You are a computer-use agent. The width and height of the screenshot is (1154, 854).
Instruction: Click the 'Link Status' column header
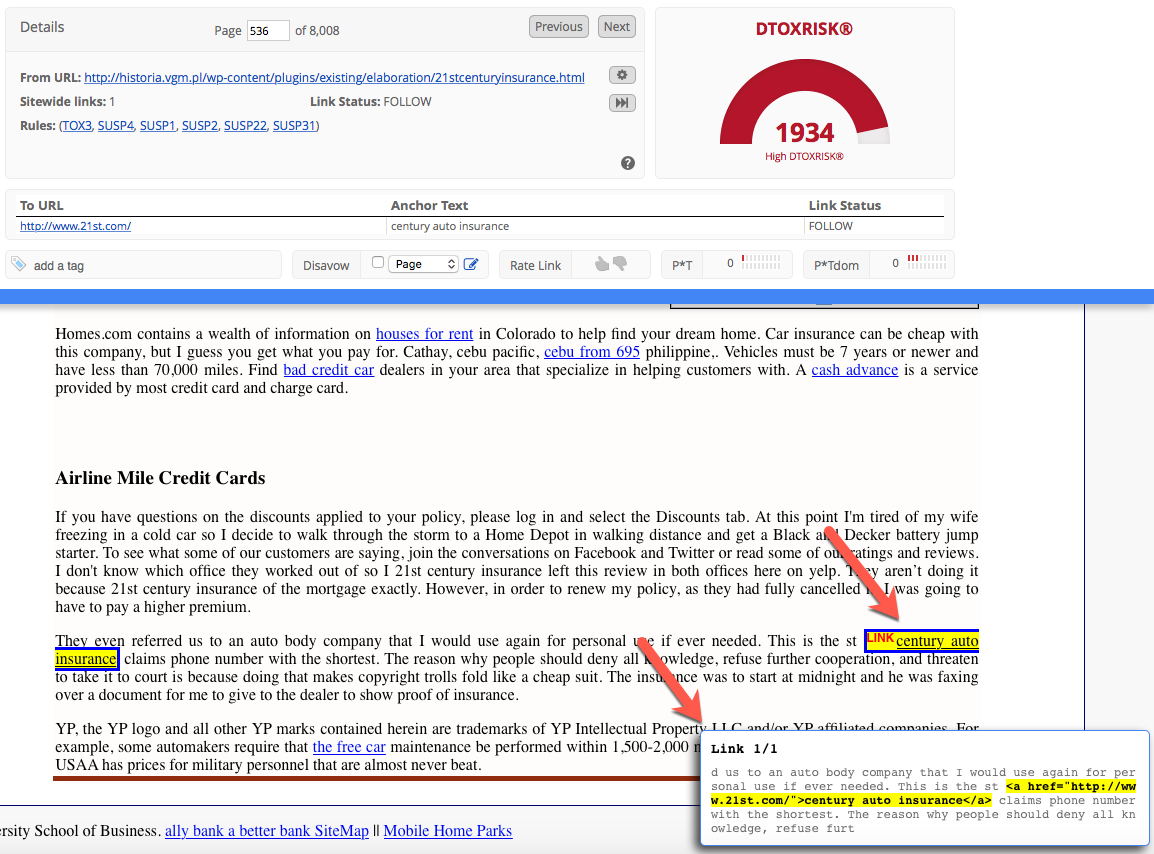point(845,205)
